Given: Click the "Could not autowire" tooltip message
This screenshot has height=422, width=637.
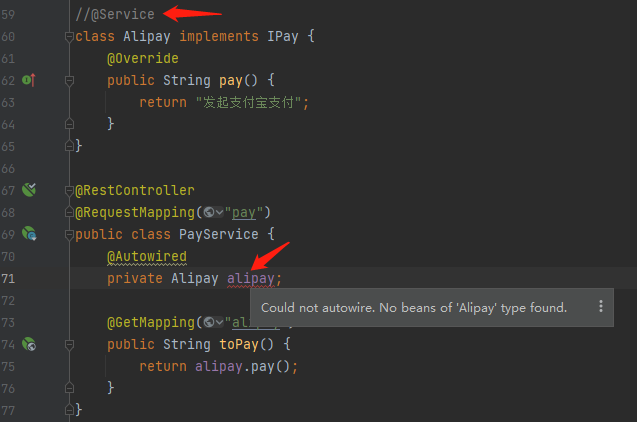Looking at the screenshot, I should pyautogui.click(x=413, y=307).
